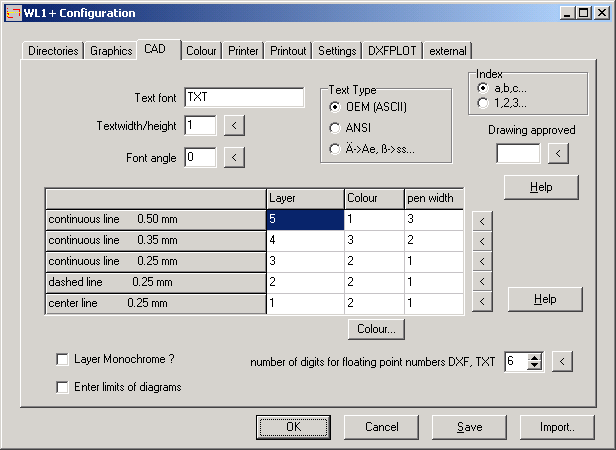
Task: Click the arrow button under Drawing approved
Action: (x=557, y=153)
